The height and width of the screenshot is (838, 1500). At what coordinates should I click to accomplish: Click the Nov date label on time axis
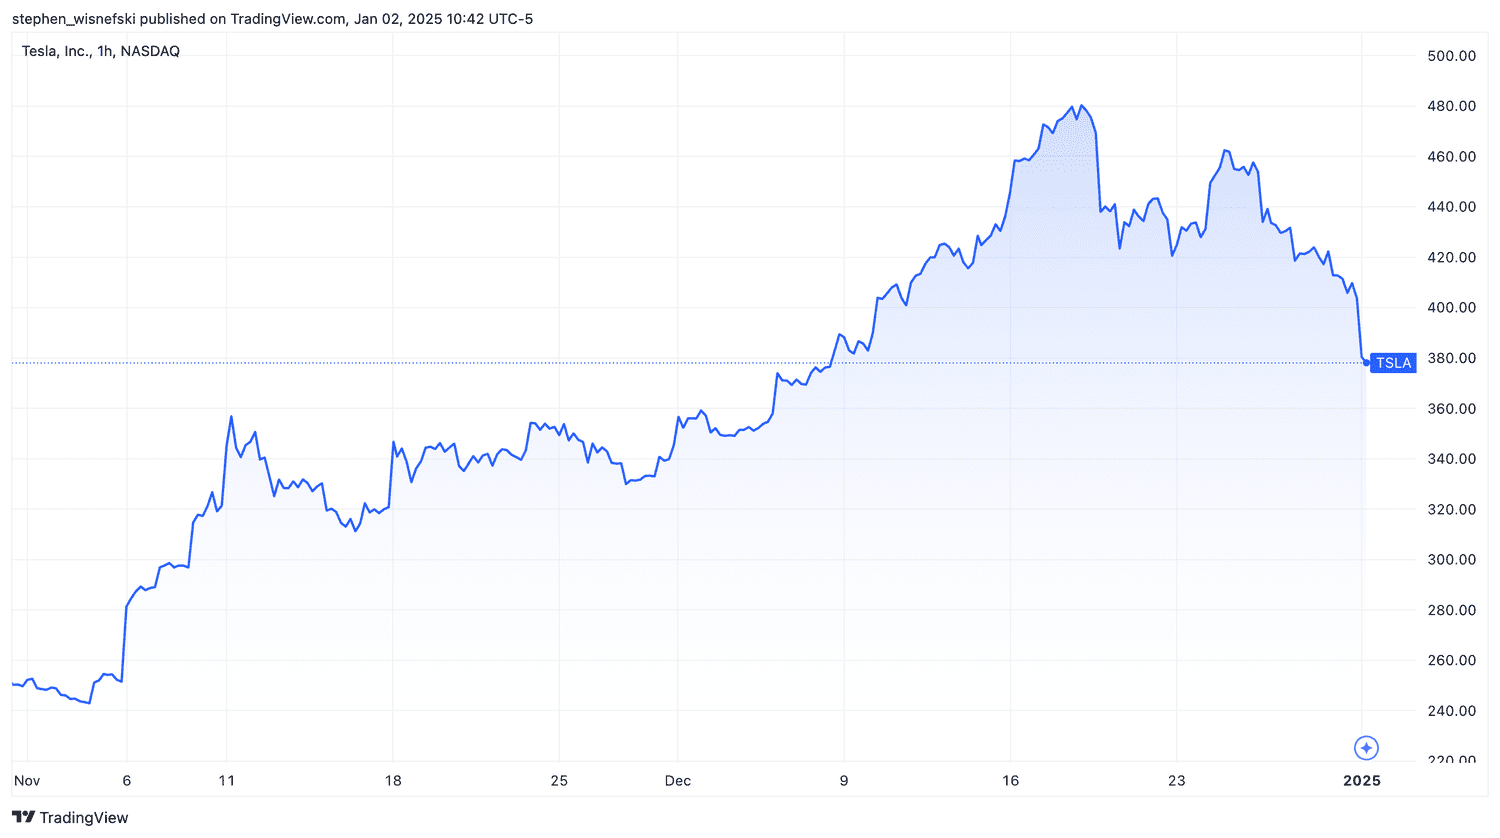point(27,781)
